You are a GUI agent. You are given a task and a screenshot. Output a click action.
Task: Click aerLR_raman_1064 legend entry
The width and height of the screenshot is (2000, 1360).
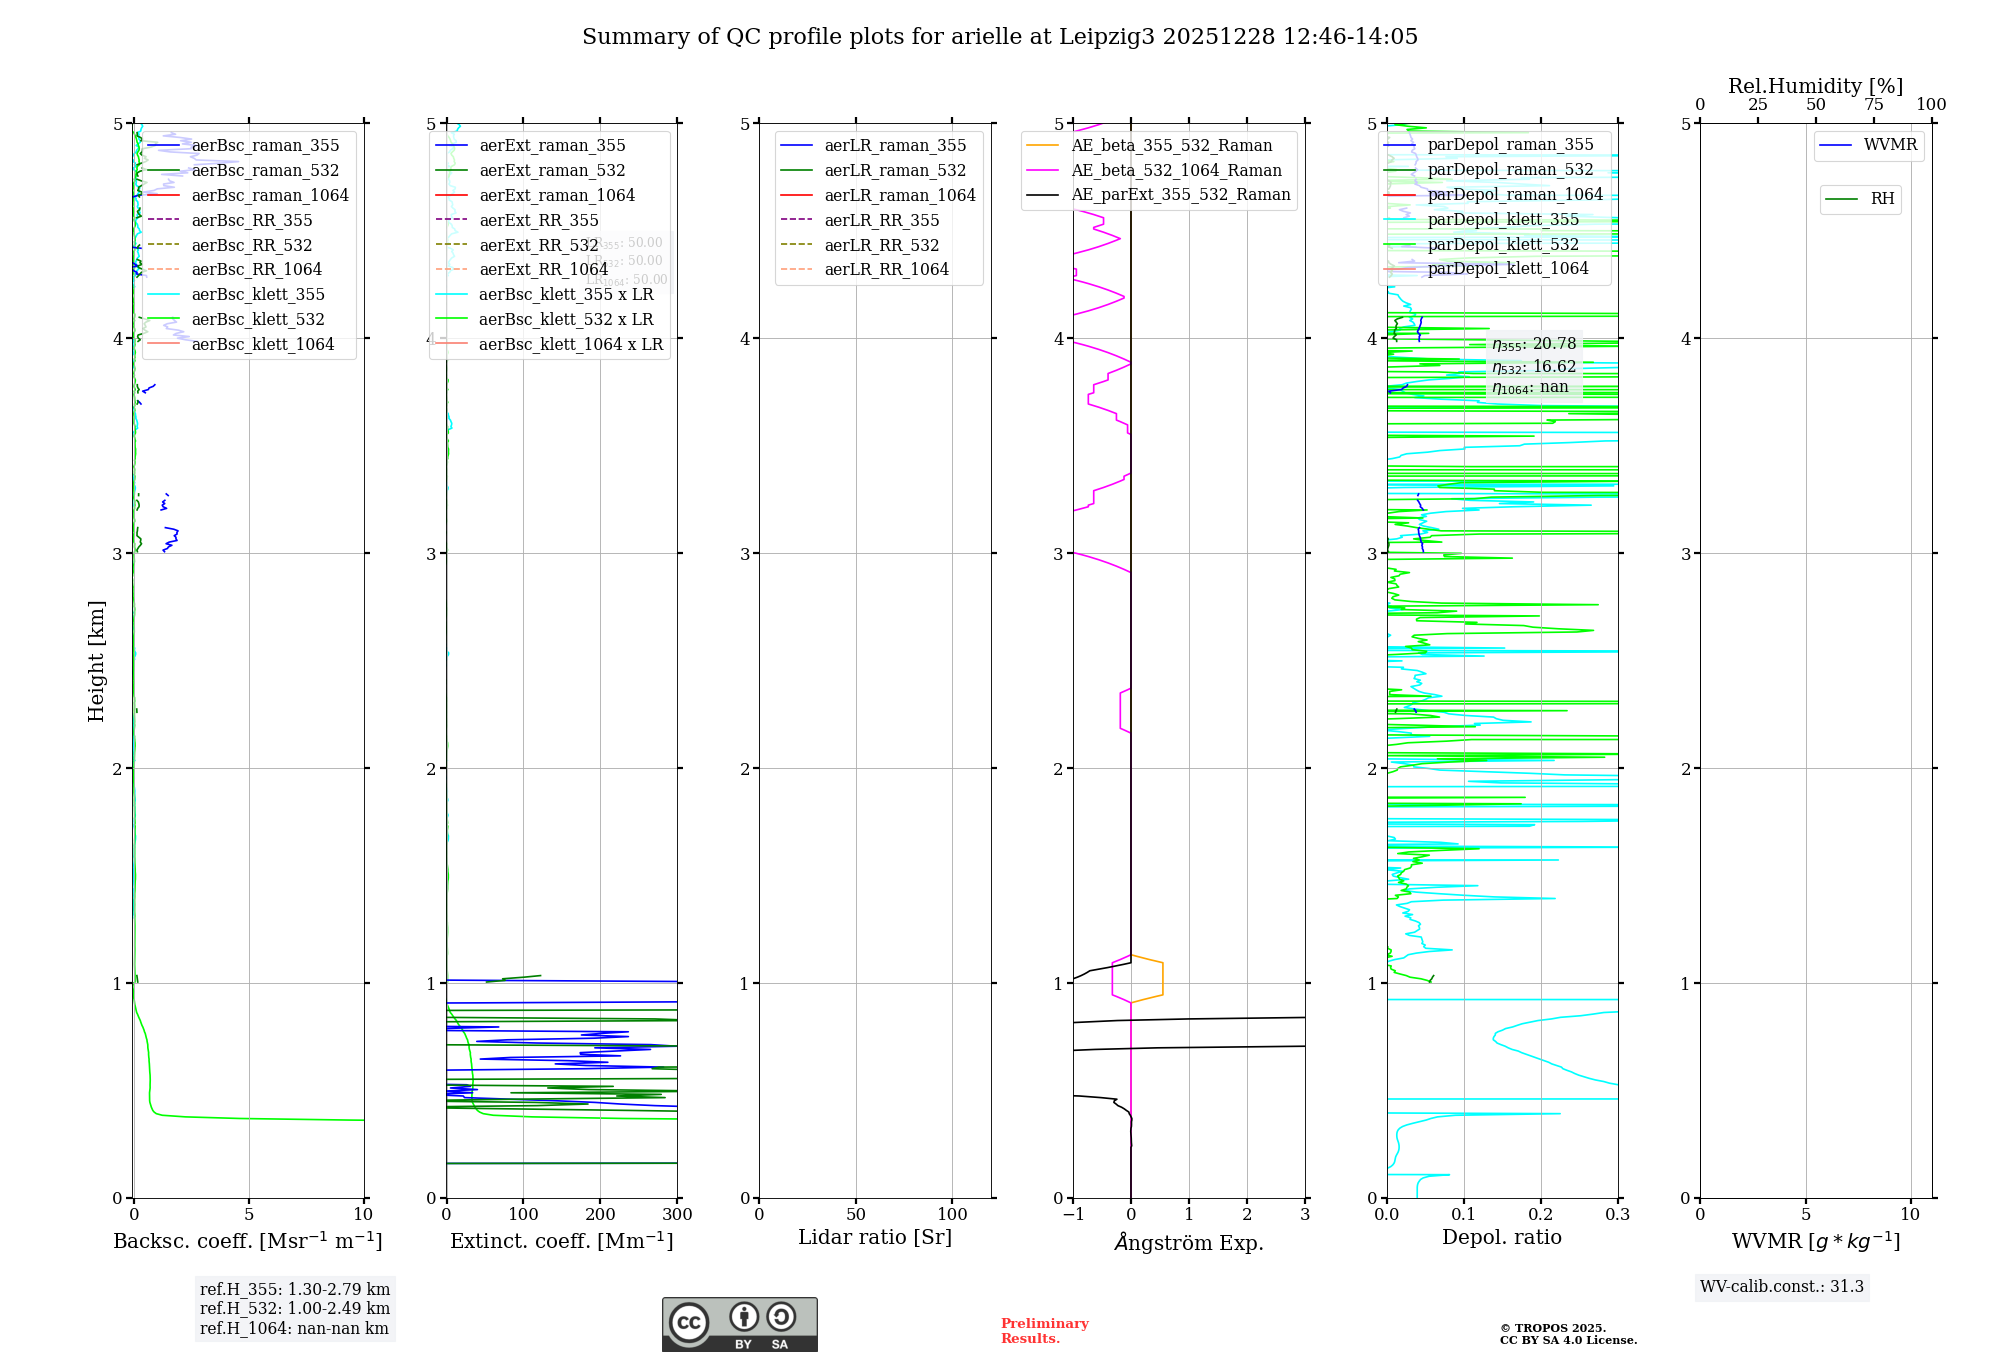[899, 196]
